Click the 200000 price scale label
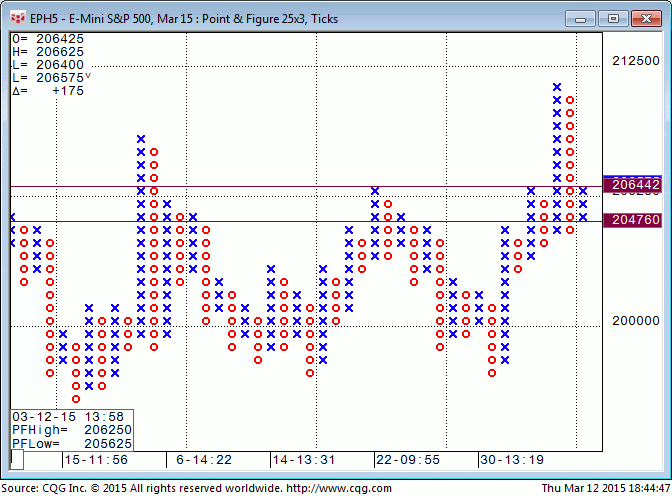Viewport: 672px width, 496px height. 636,321
